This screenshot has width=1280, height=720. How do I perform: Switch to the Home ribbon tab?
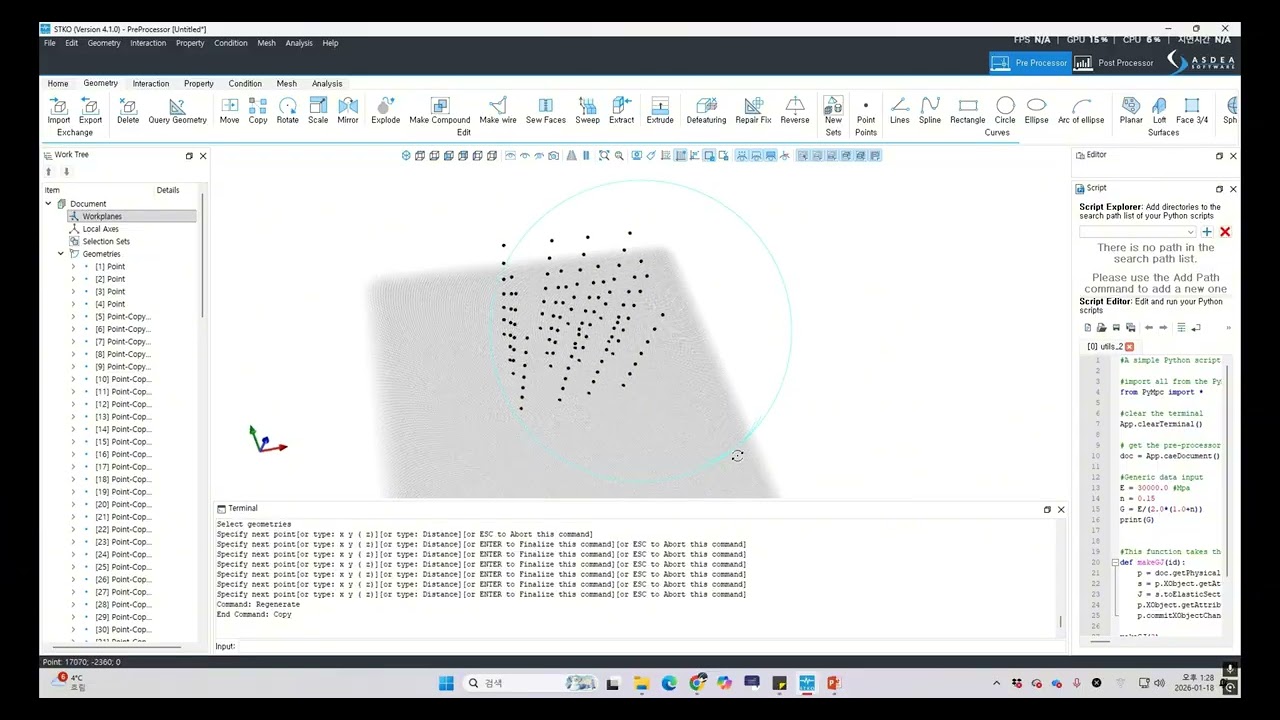pyautogui.click(x=58, y=84)
